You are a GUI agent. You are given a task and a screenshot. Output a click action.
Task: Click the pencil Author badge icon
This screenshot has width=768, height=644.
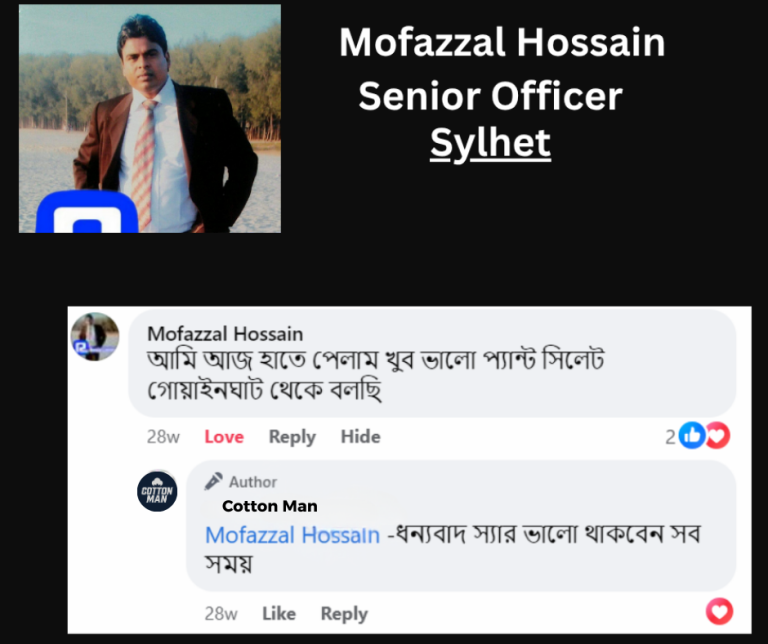point(213,482)
